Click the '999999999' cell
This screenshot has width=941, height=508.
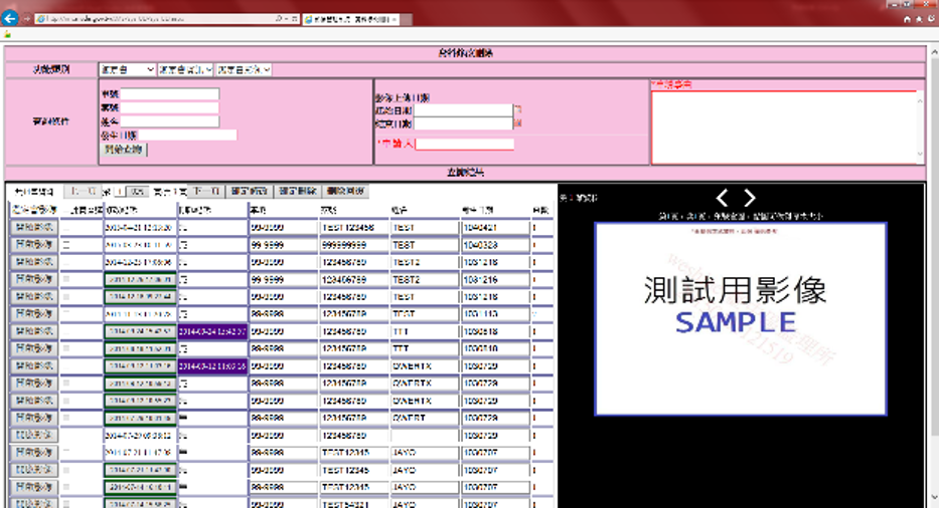pyautogui.click(x=354, y=246)
